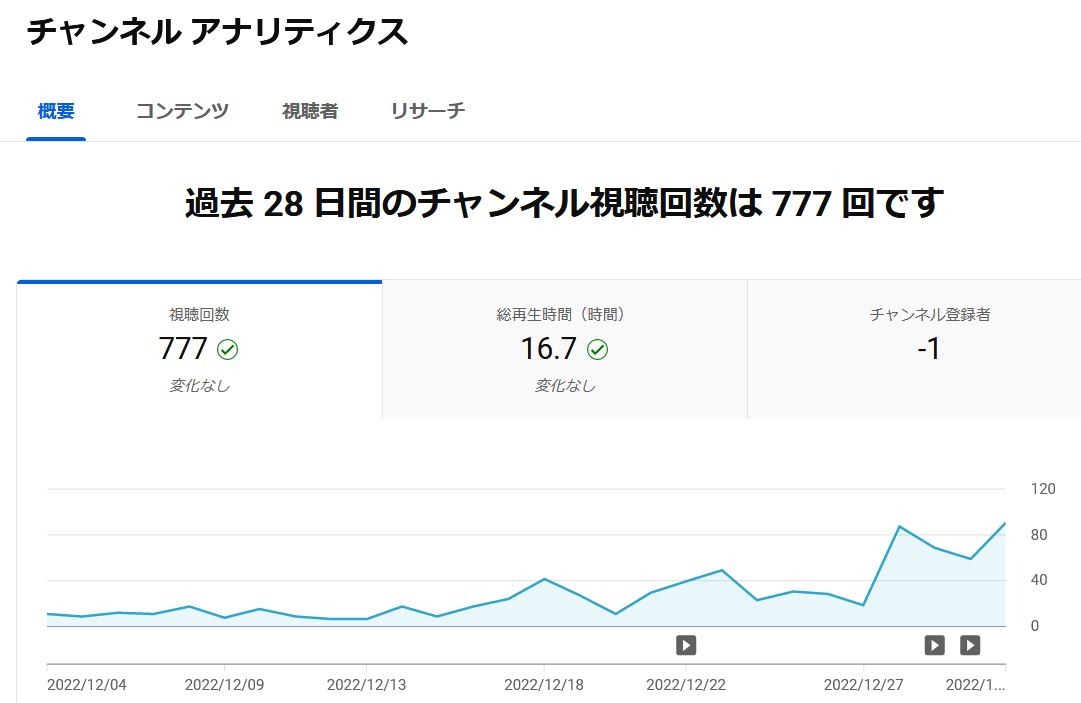Screen dimensions: 1081x703
Task: Click the last data point on chart line
Action: [x=1004, y=523]
